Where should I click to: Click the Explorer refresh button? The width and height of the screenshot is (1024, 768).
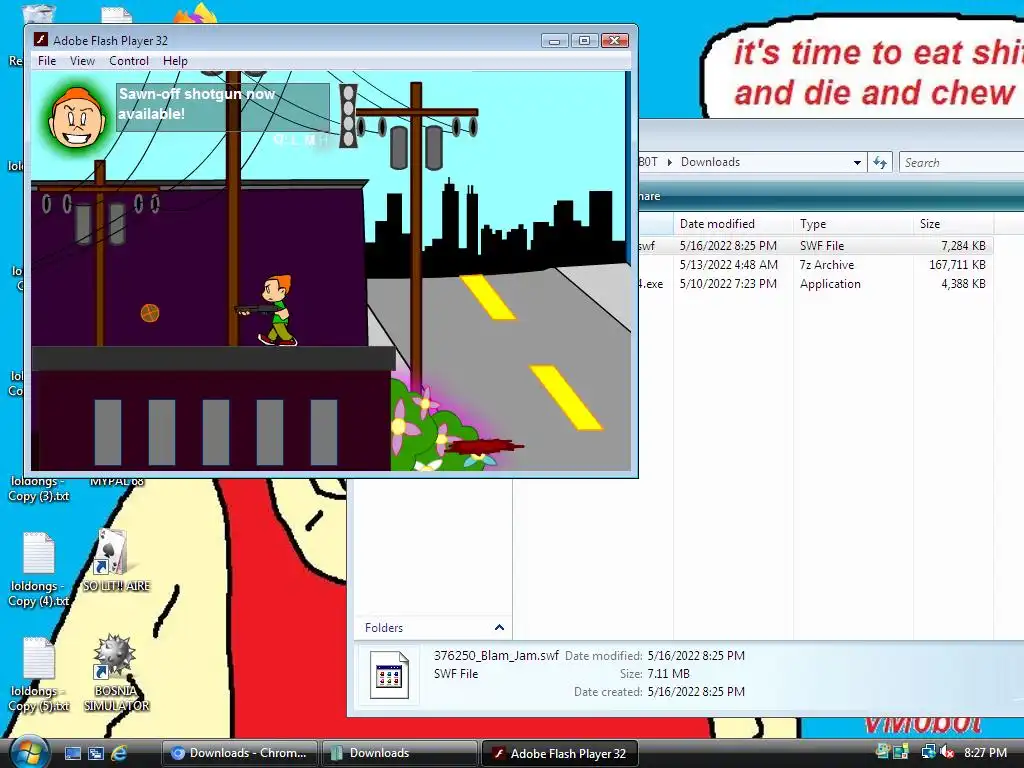[x=880, y=163]
